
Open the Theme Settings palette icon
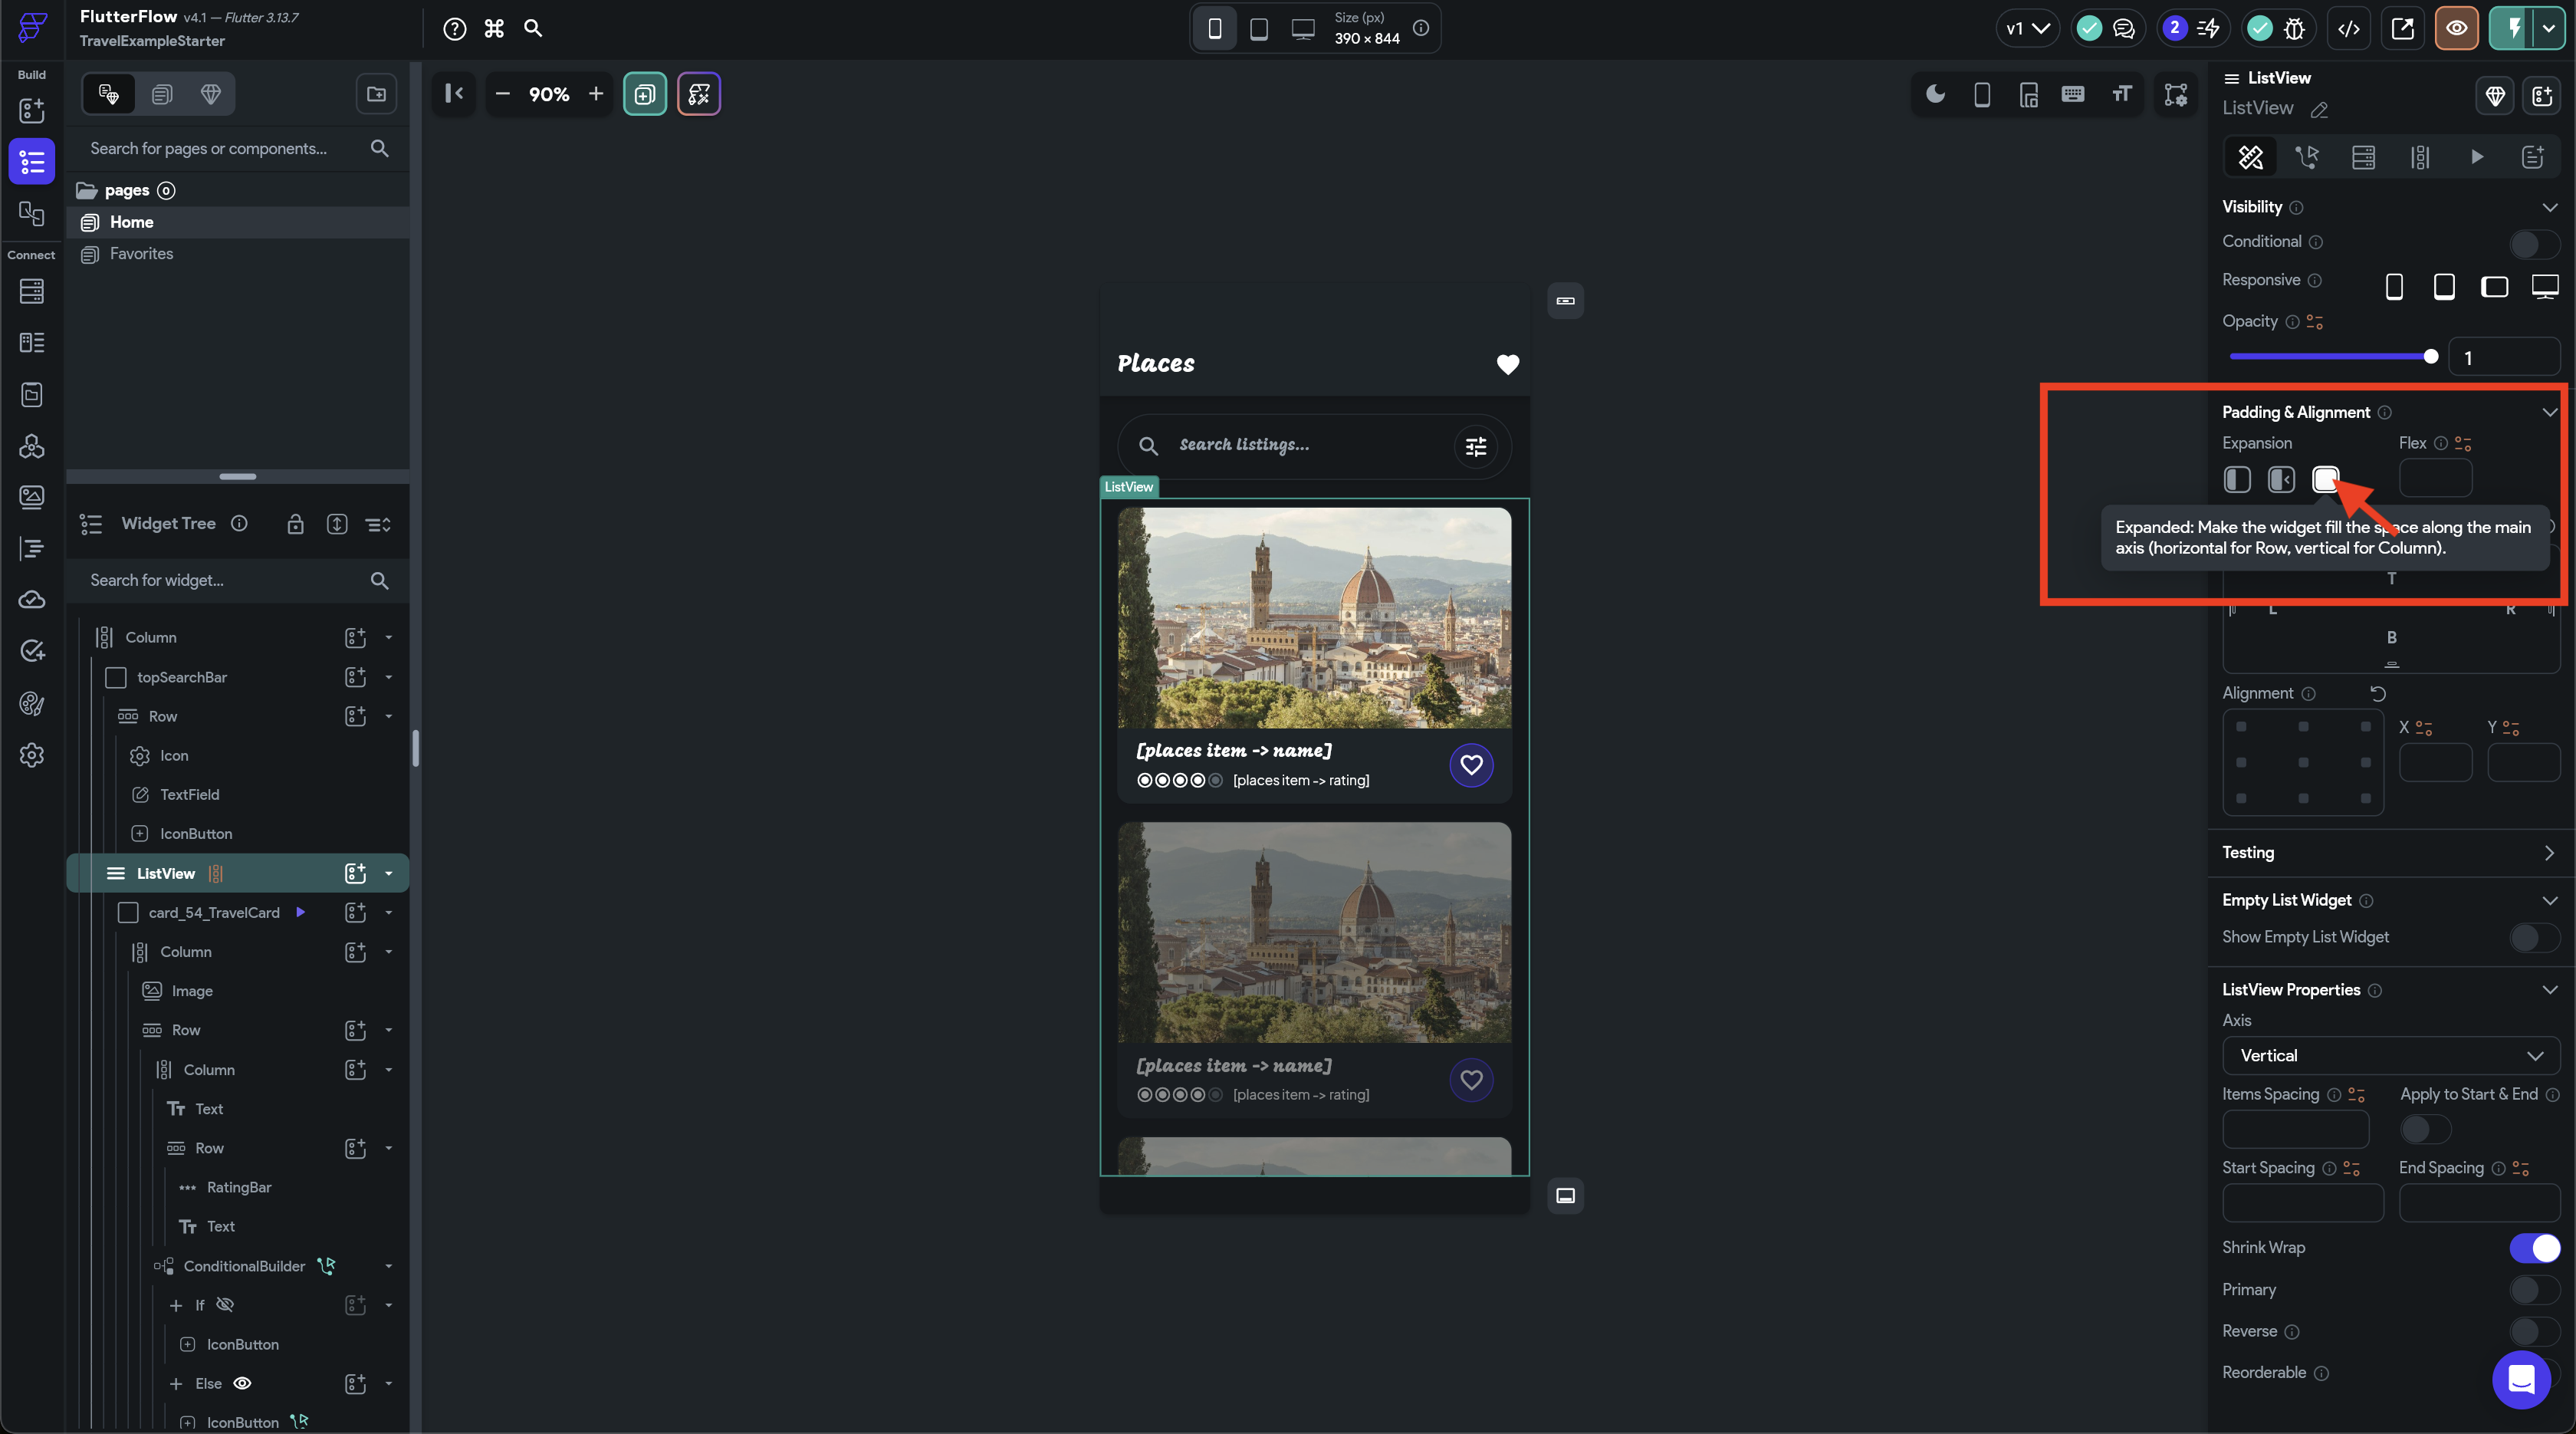pos(32,703)
